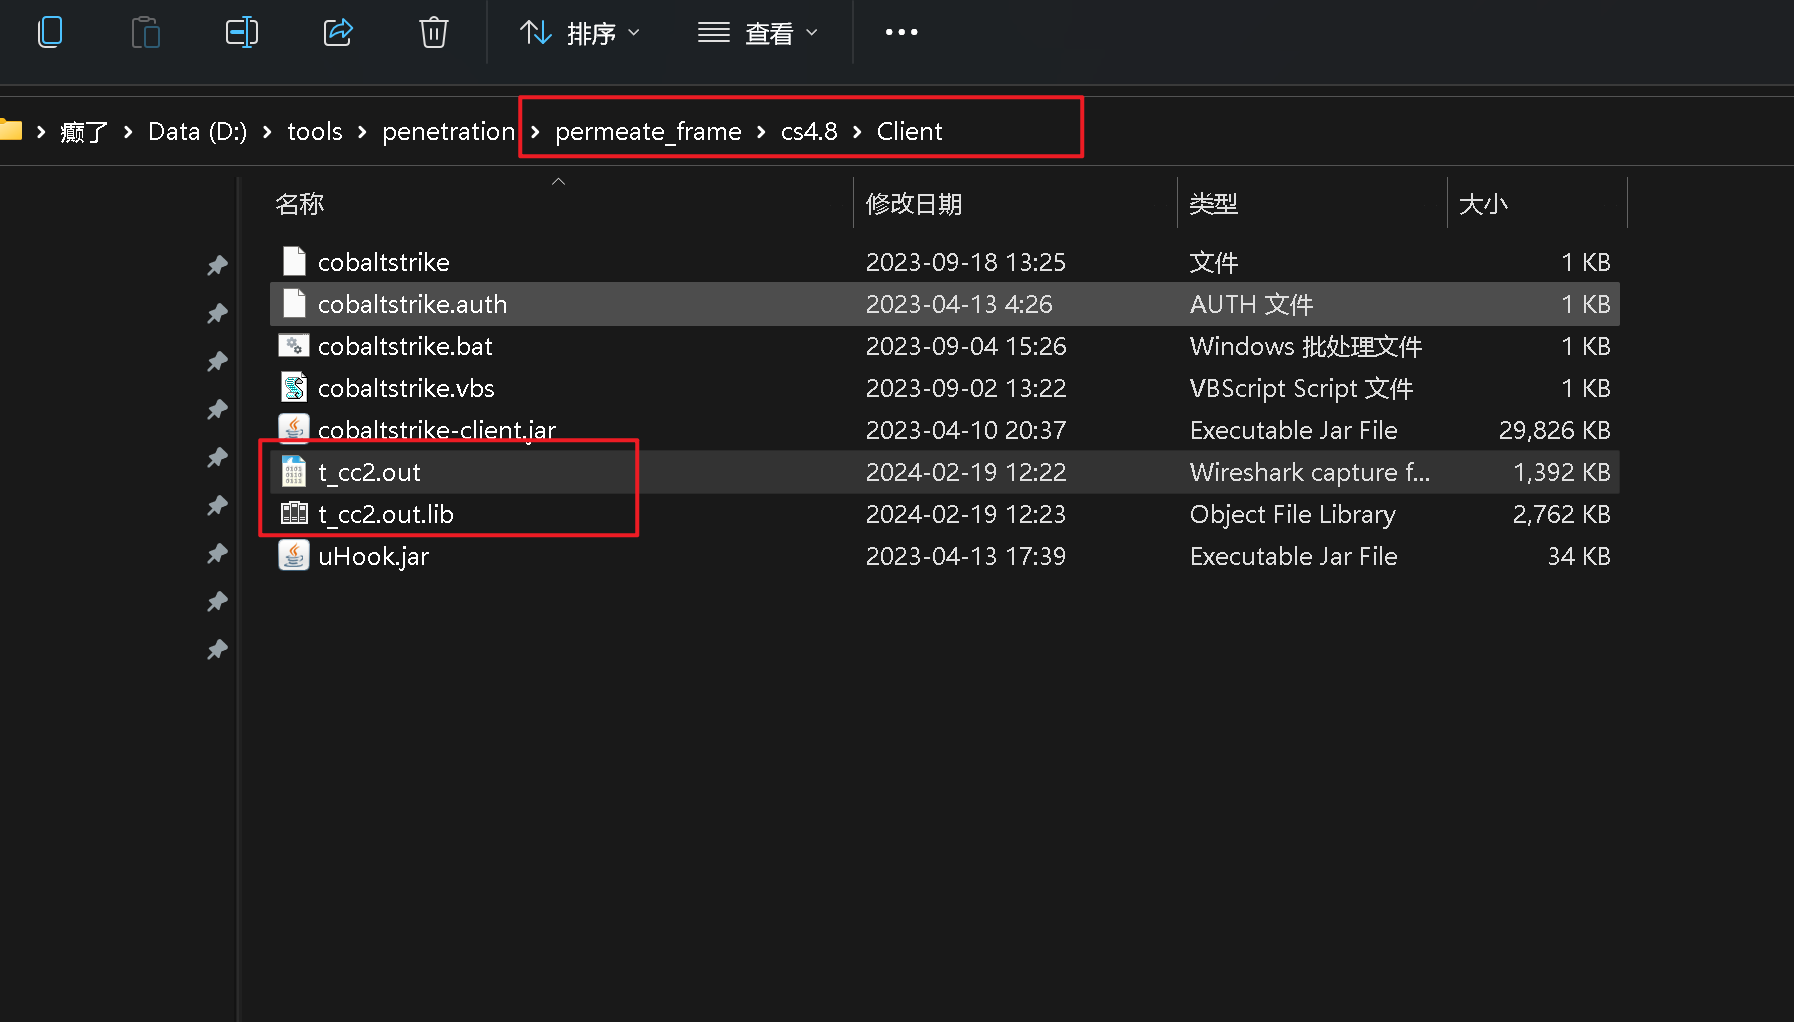Click the folder icon in the address bar
The width and height of the screenshot is (1794, 1022).
coord(10,130)
